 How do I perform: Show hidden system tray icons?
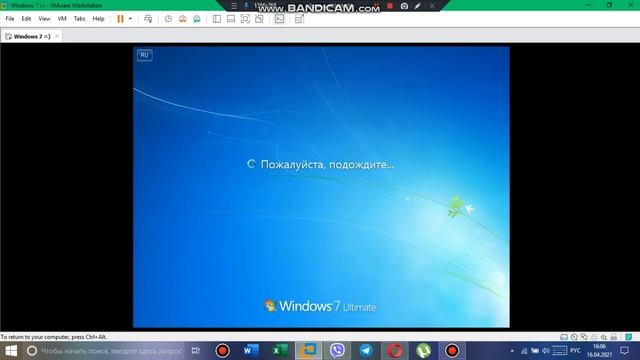512,351
